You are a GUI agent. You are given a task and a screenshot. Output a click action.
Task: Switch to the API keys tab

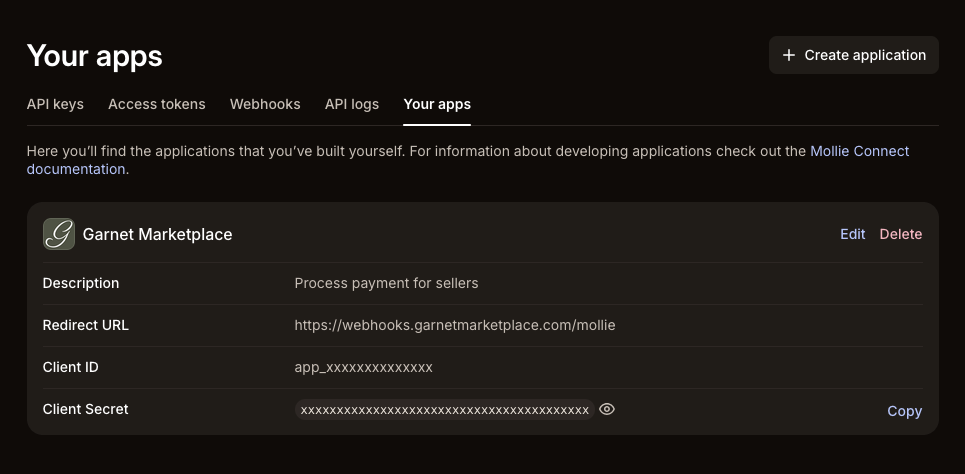[x=55, y=104]
